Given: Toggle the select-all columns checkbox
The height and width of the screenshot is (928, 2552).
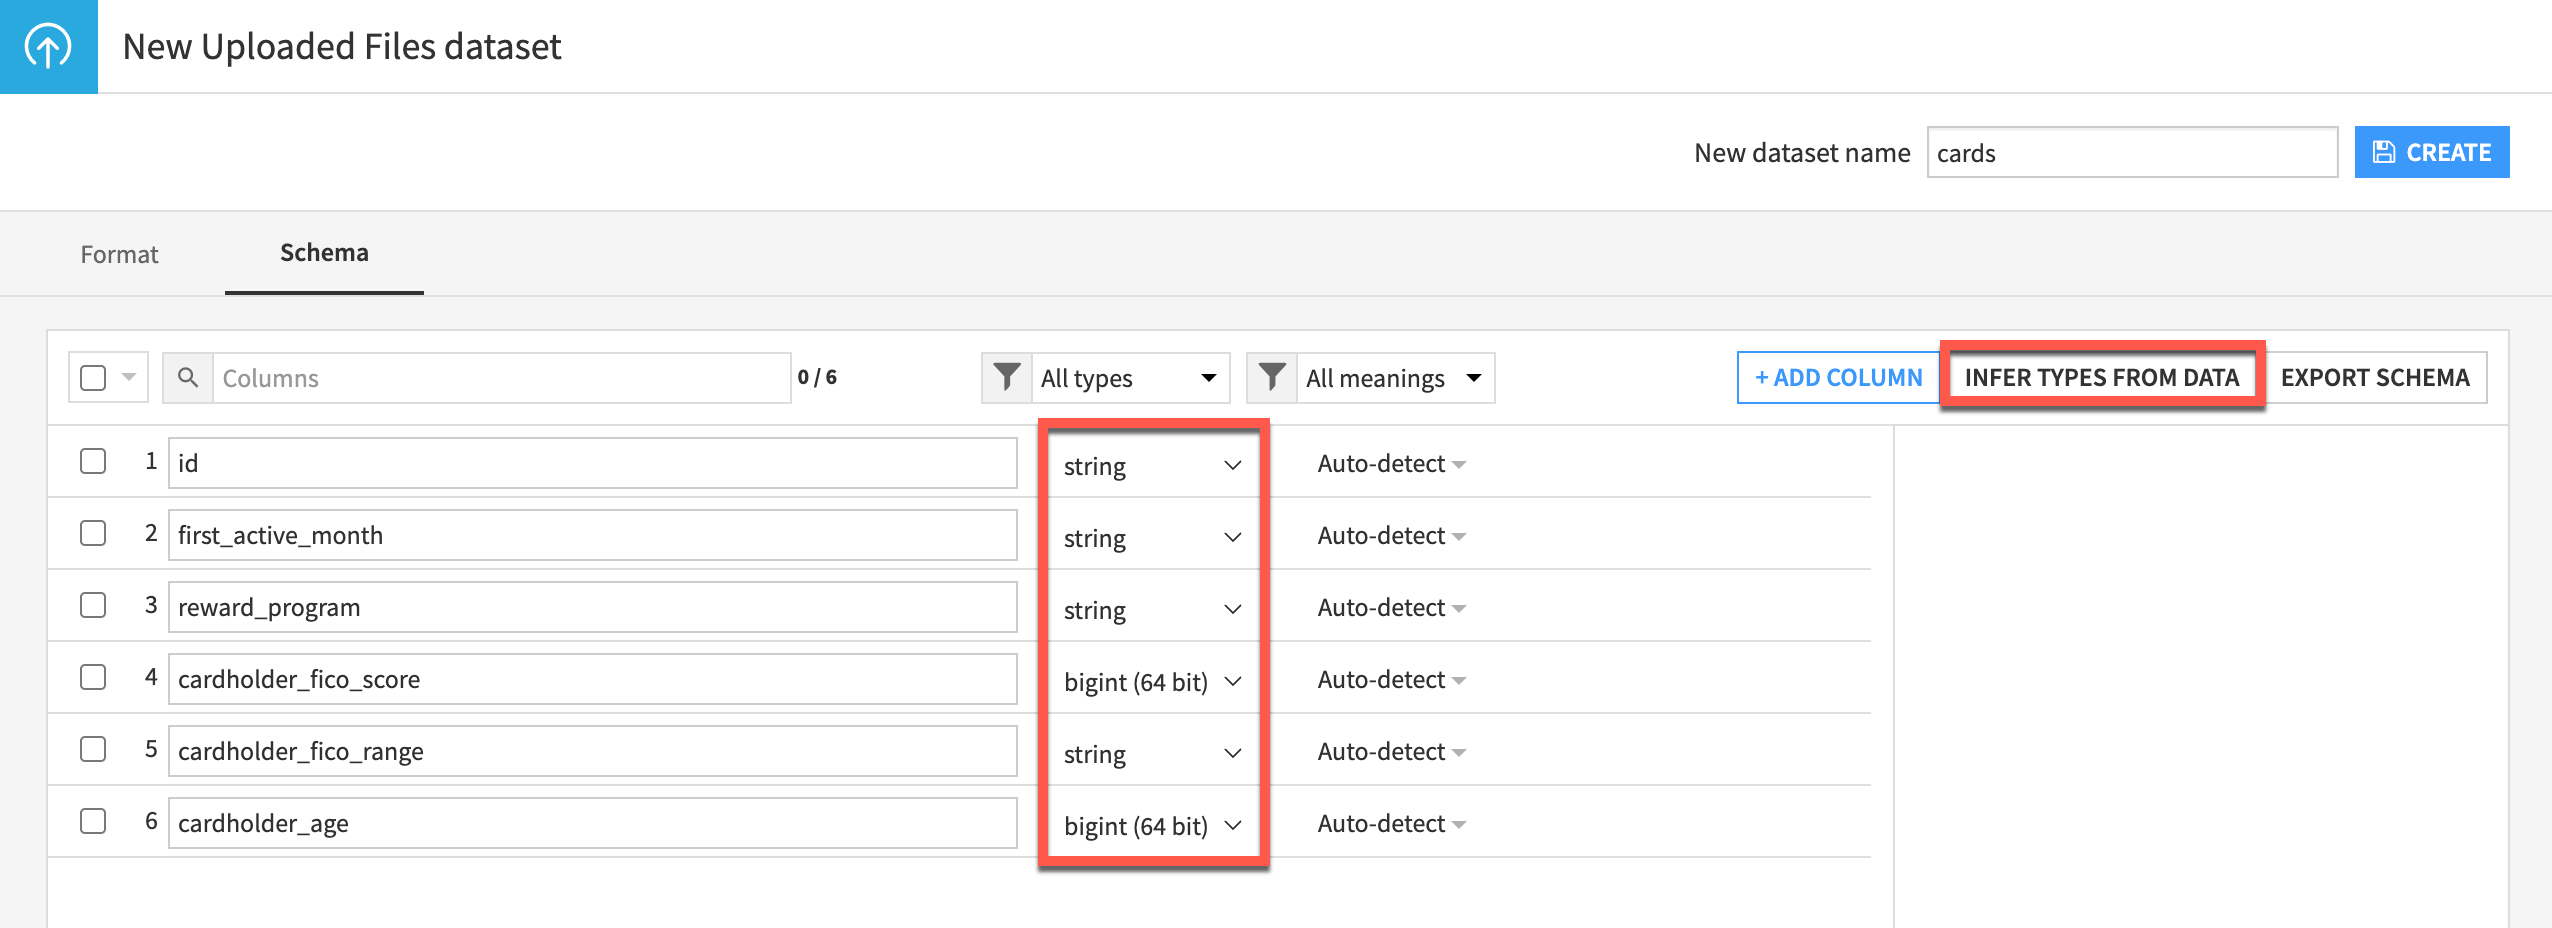Looking at the screenshot, I should tap(93, 376).
